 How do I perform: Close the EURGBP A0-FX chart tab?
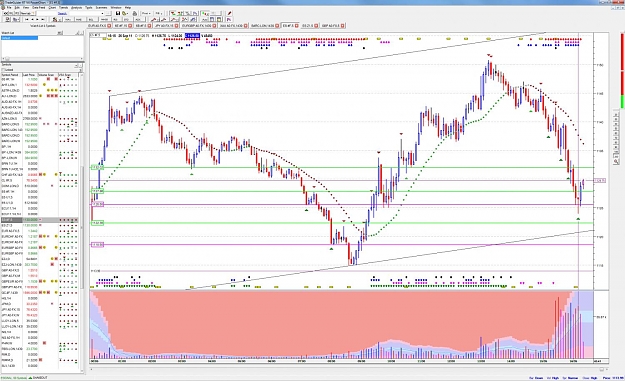pos(214,26)
